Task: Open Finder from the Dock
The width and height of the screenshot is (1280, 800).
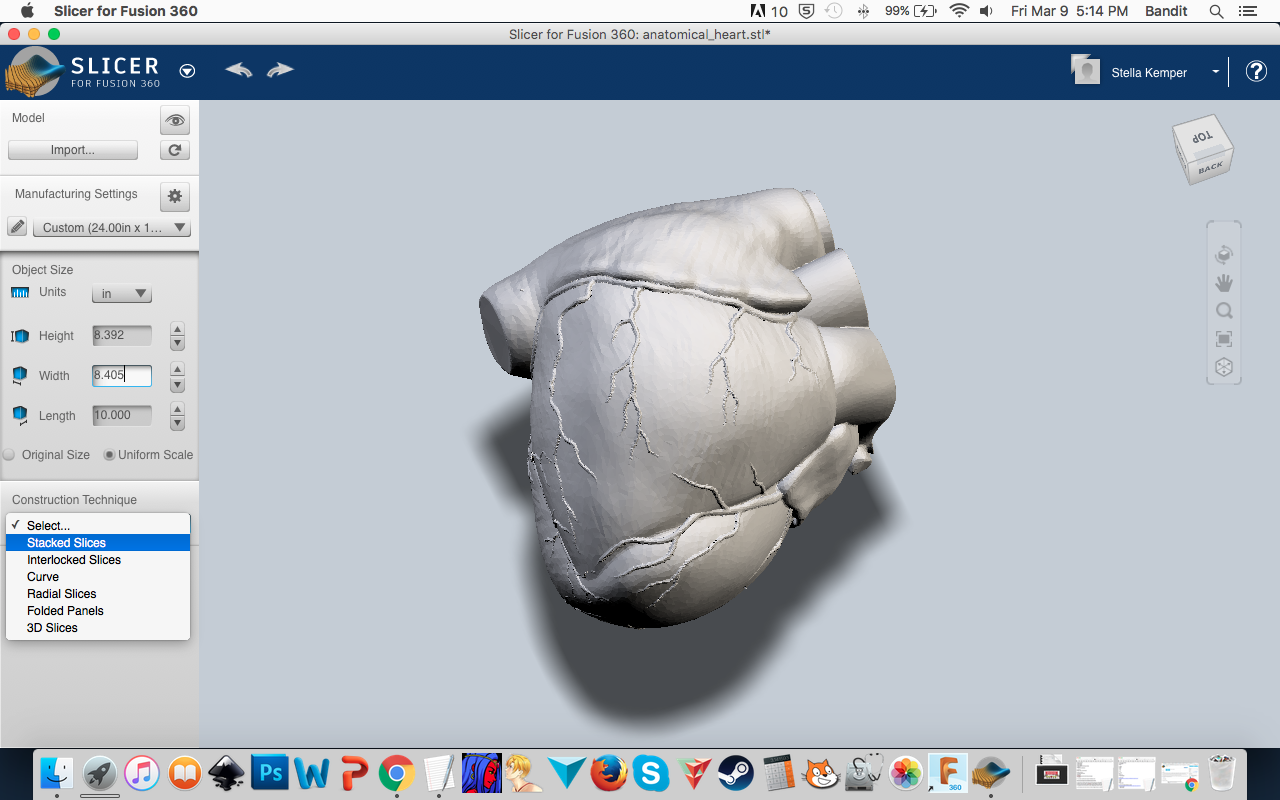Action: coord(57,773)
